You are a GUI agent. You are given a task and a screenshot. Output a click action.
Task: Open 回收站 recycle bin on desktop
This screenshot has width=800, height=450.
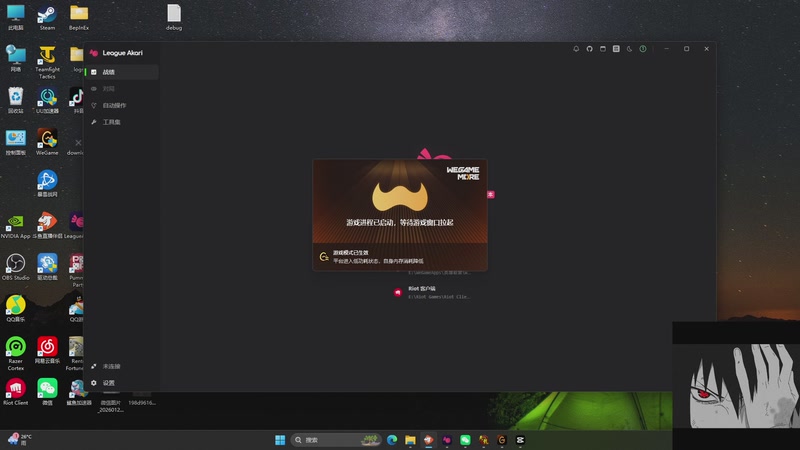click(15, 101)
